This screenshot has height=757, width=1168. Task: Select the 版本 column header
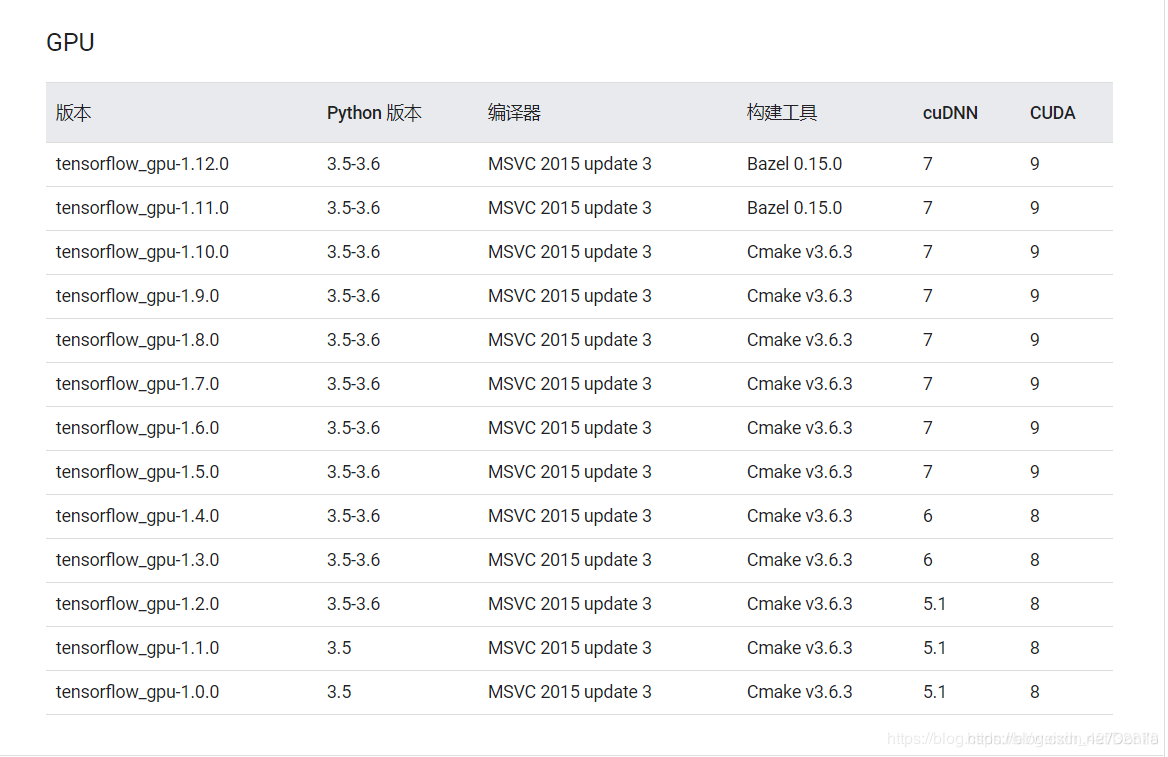point(73,113)
